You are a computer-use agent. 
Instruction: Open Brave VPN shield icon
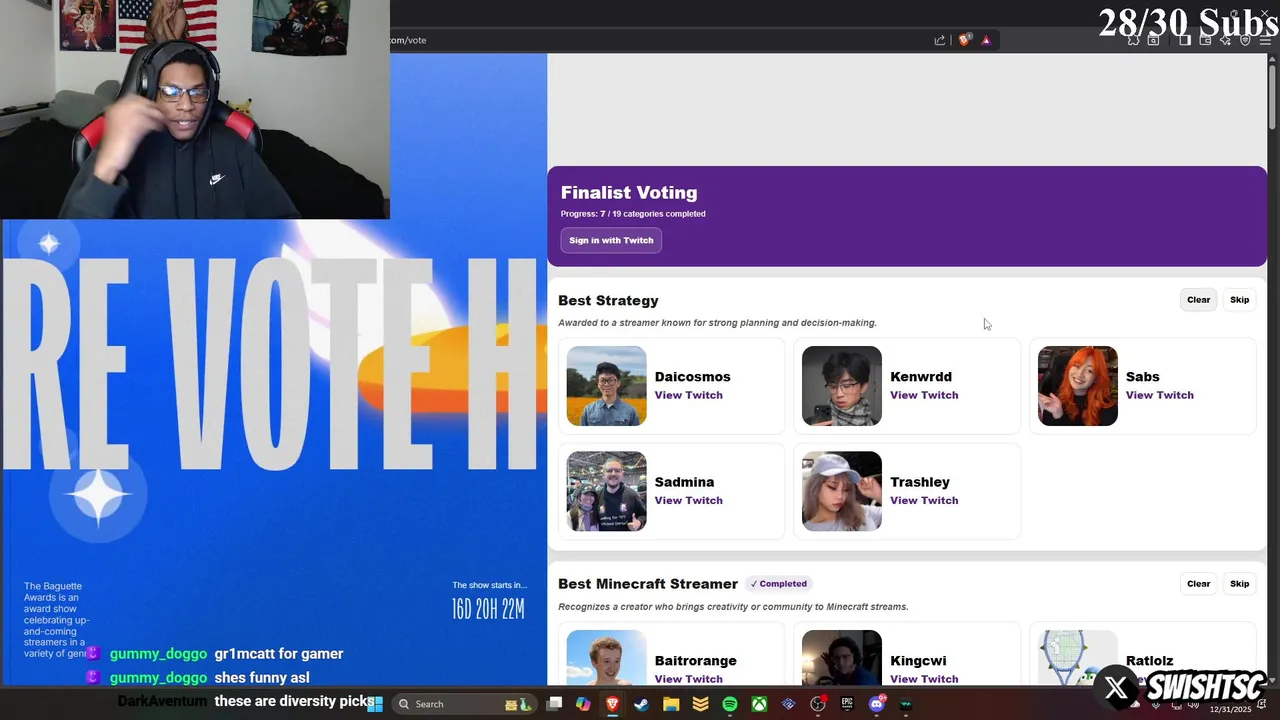1245,40
